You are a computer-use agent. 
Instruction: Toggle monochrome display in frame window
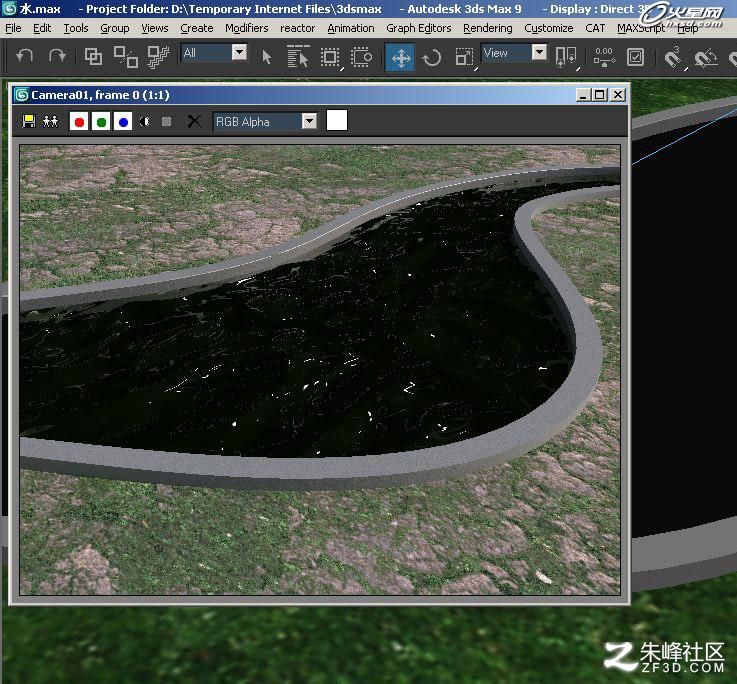pos(166,122)
